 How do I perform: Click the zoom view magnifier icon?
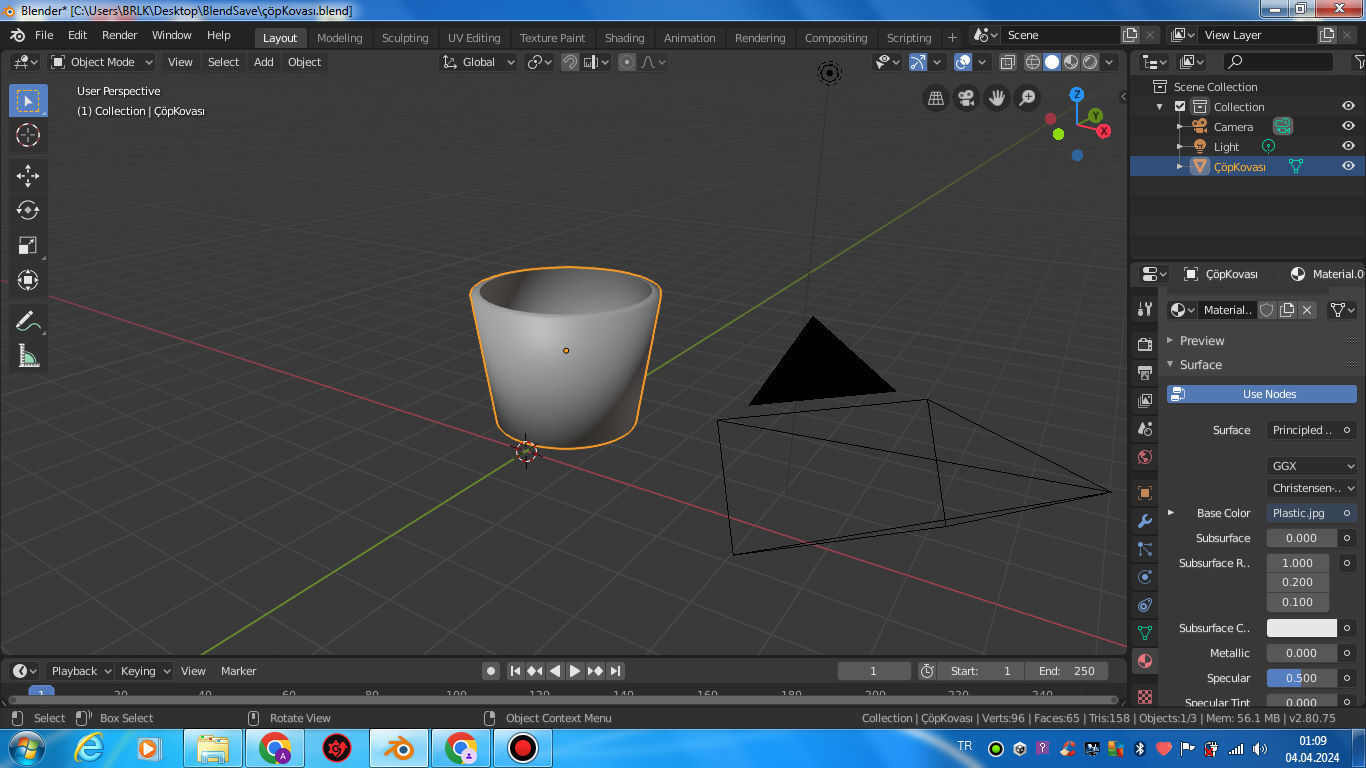coord(1027,98)
